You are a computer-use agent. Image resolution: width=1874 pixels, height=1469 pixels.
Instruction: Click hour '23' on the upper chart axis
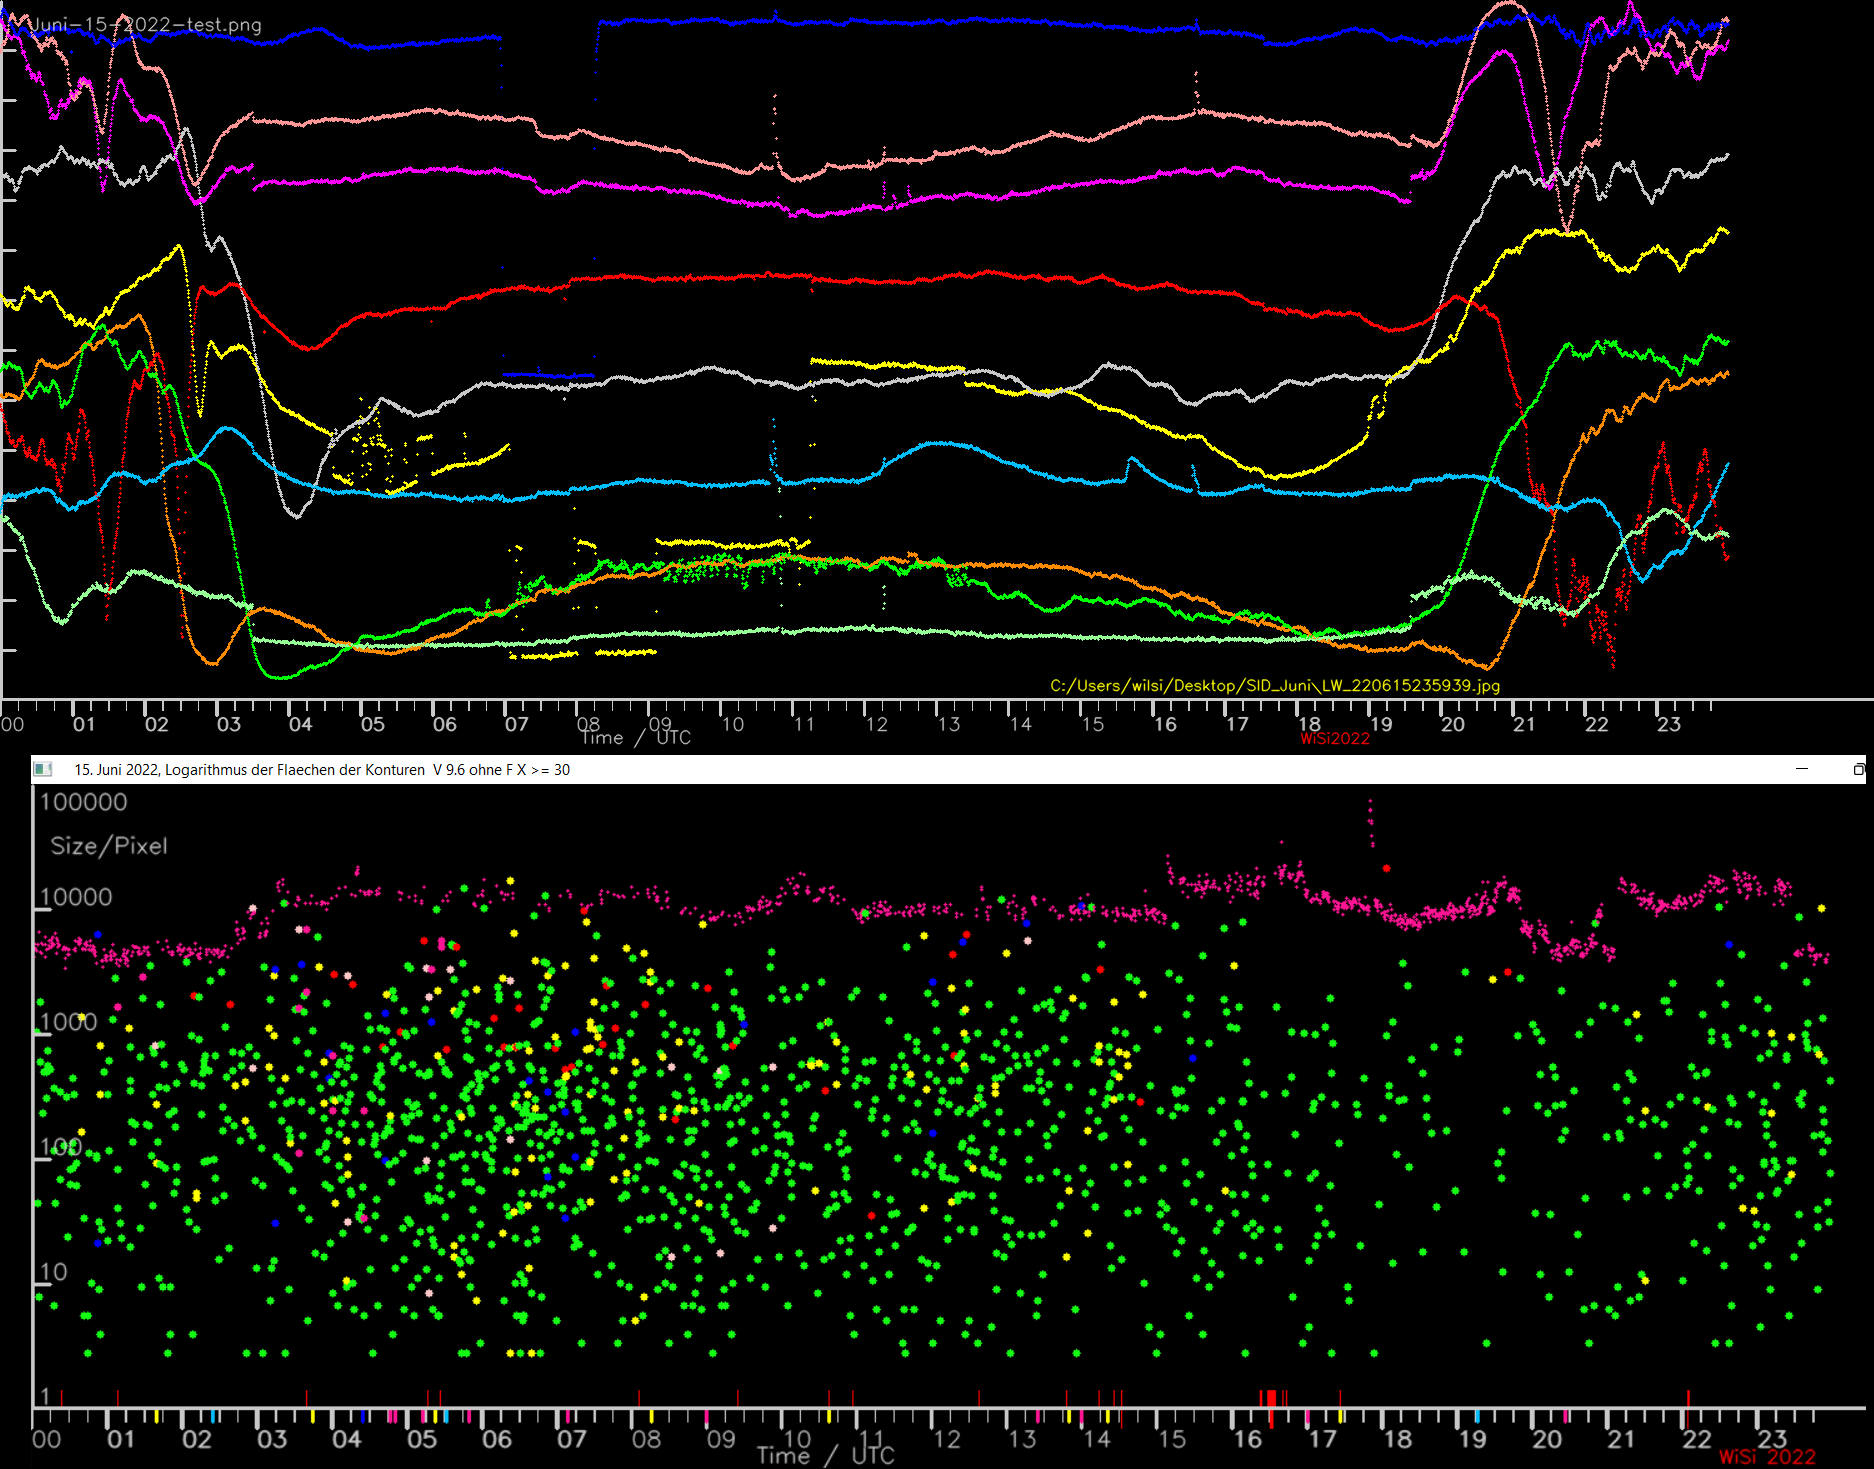tap(1669, 724)
